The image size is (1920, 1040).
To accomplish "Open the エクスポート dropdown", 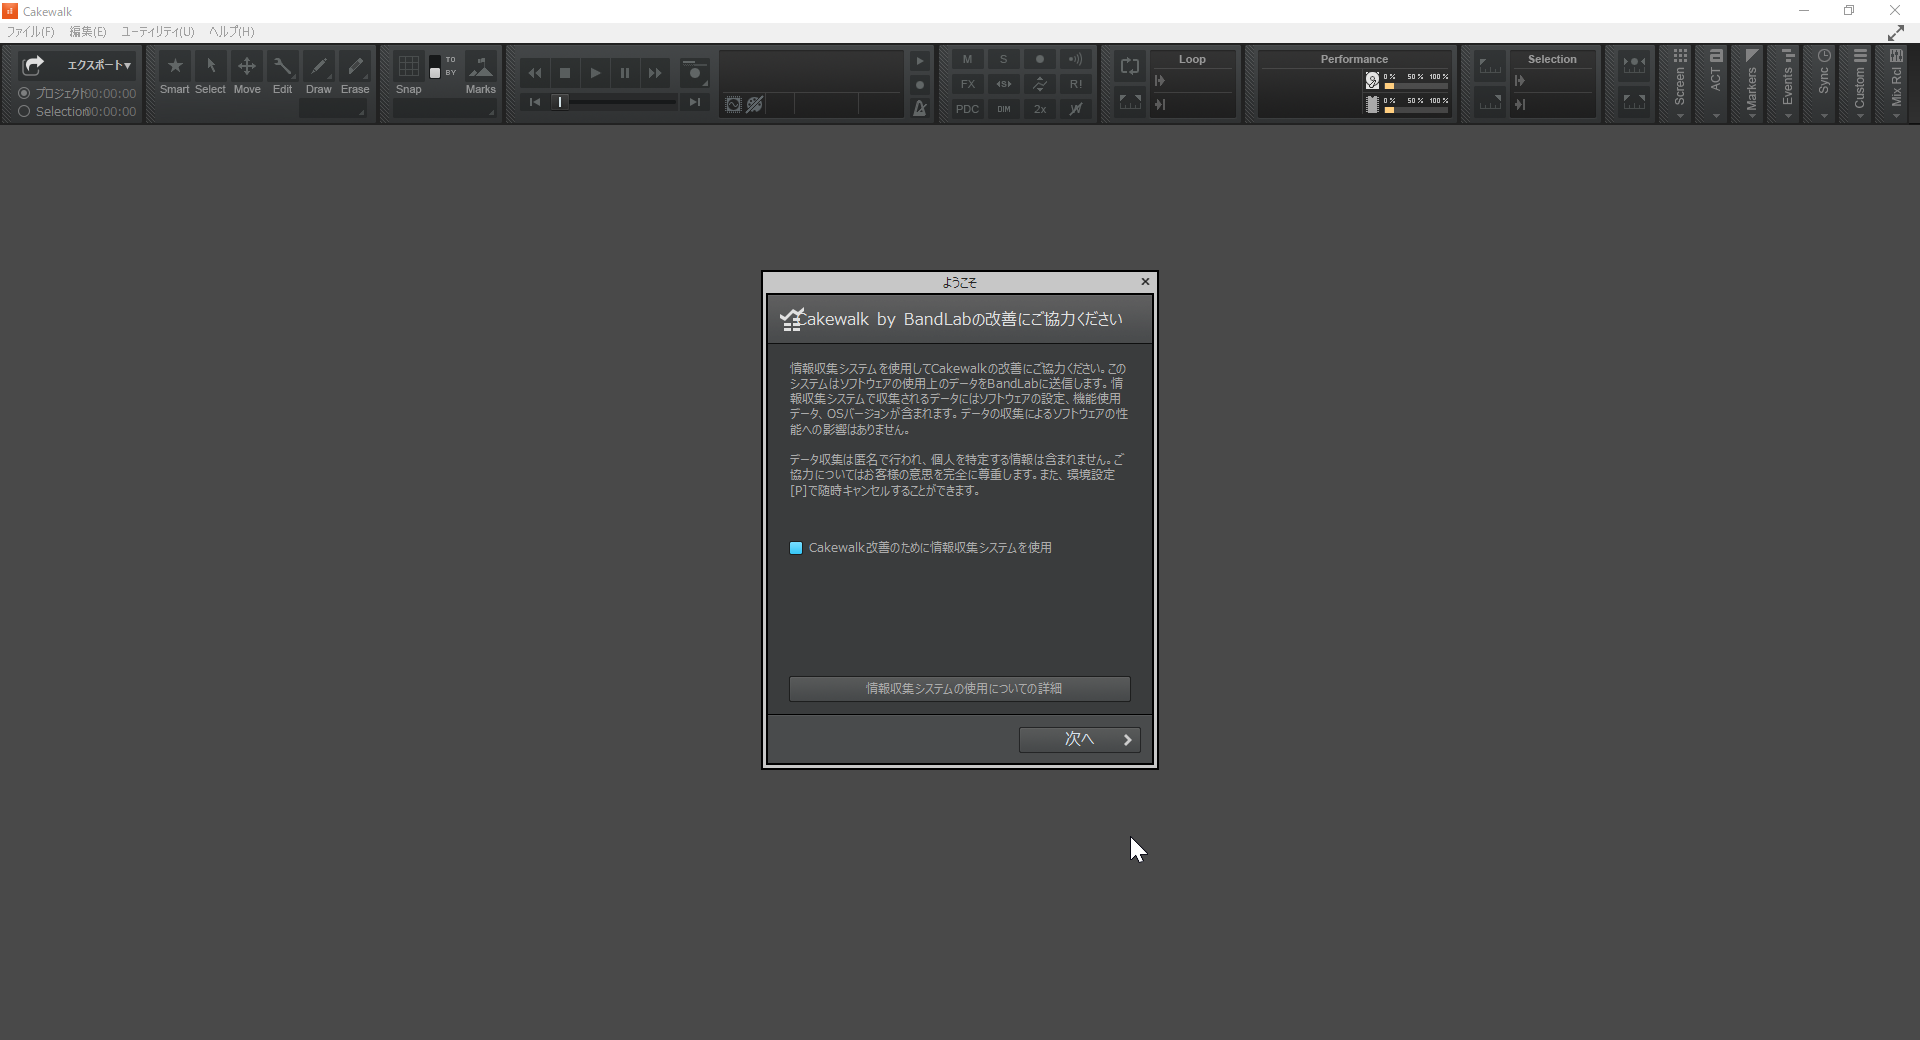I will point(98,65).
